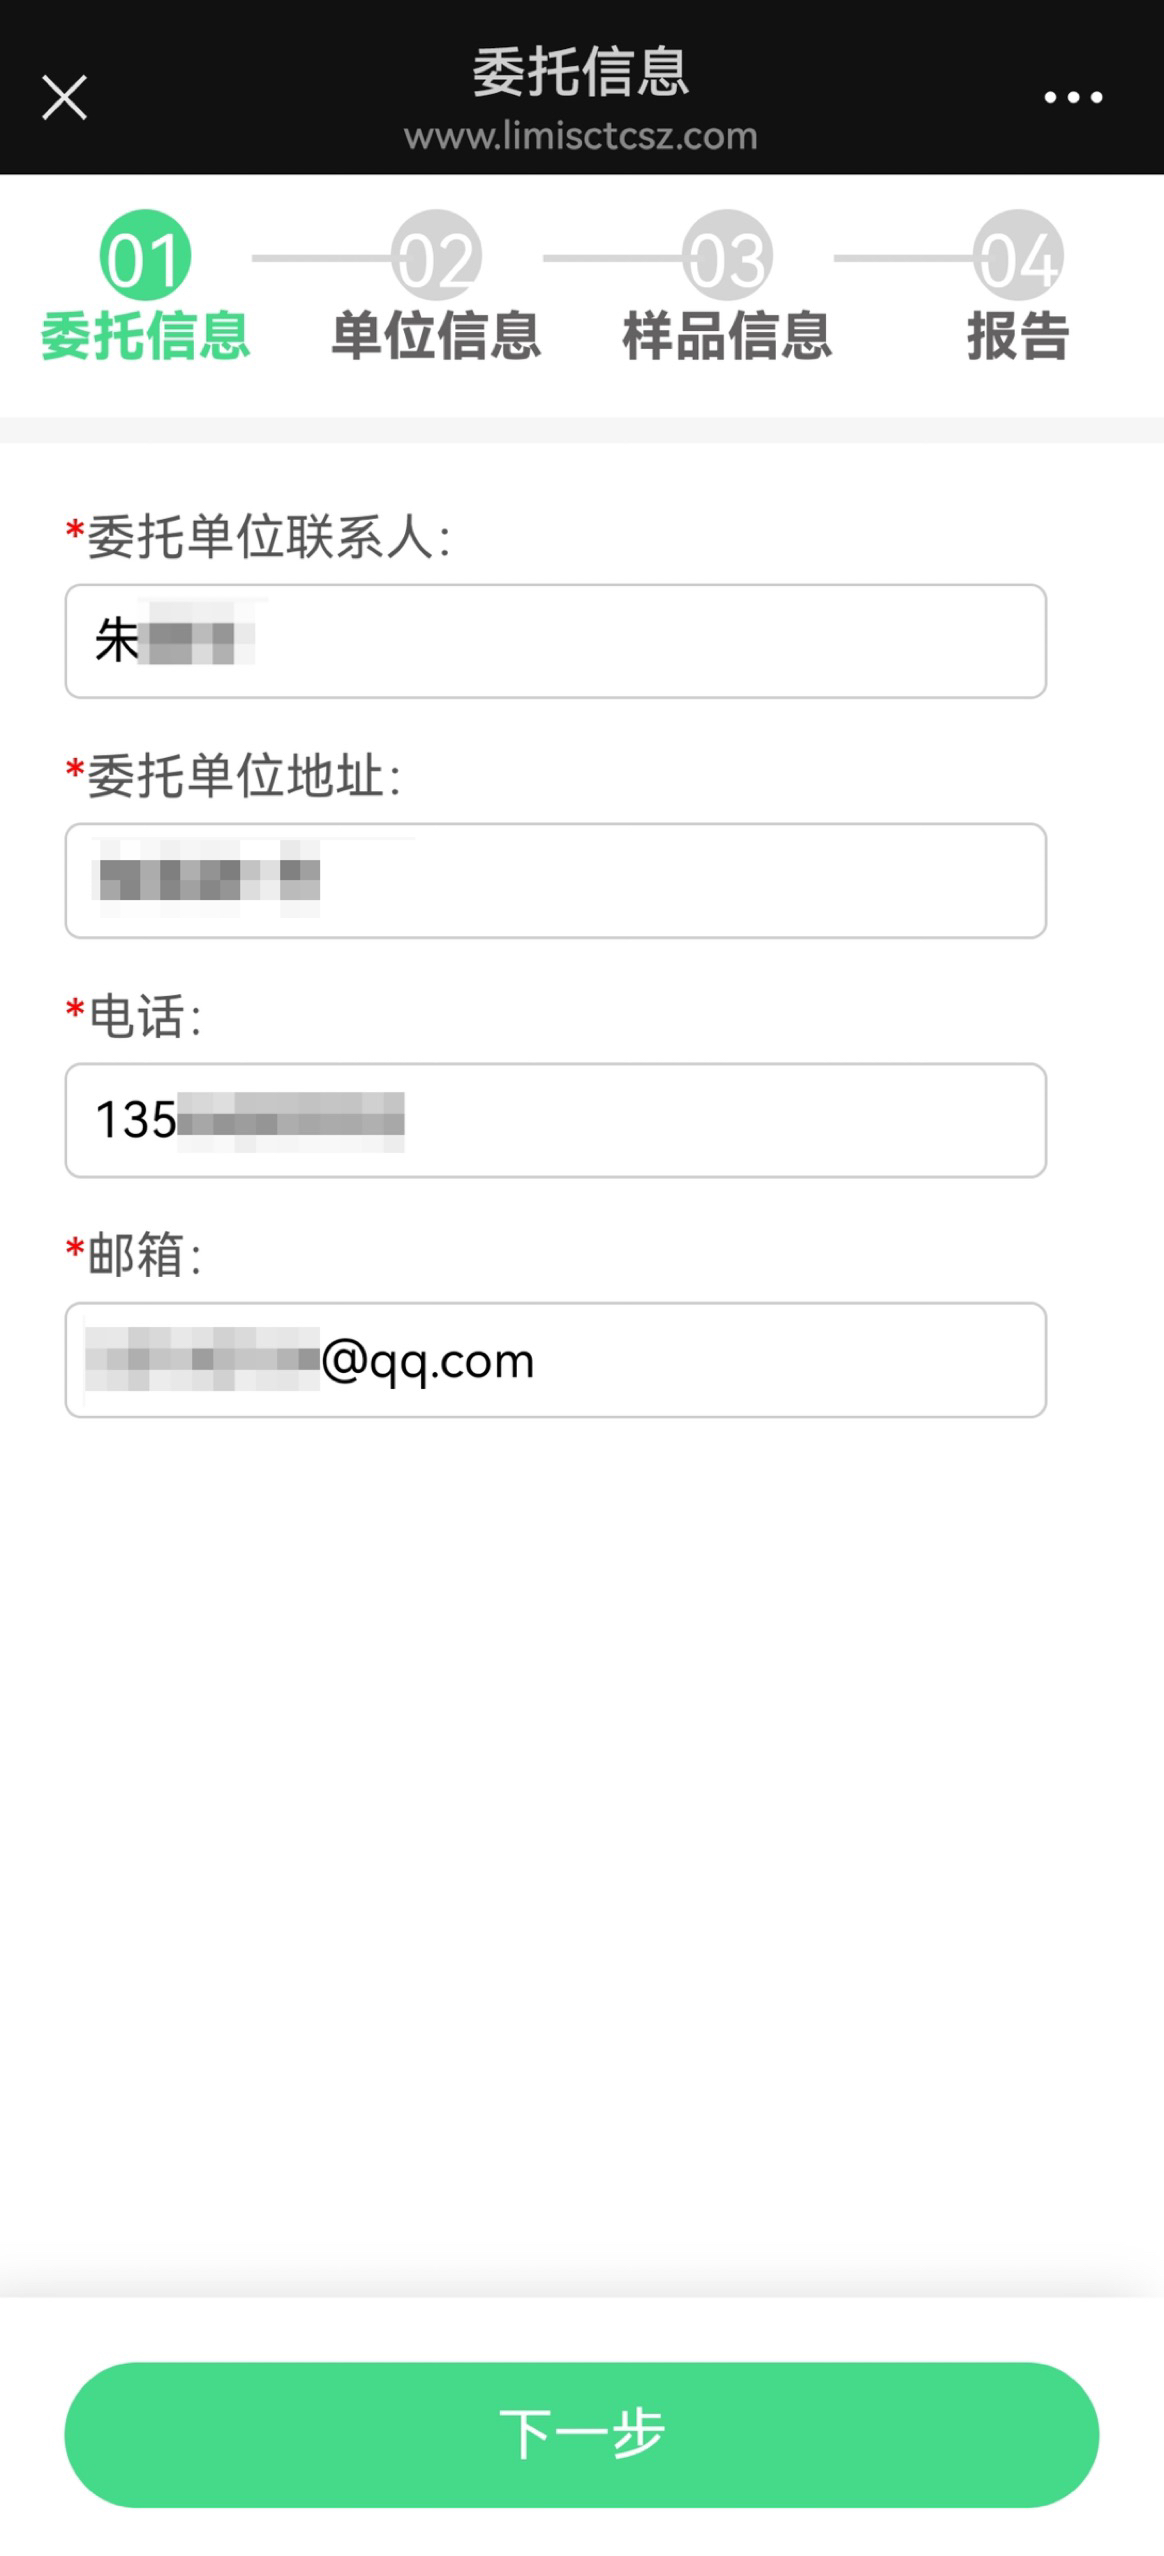Close the 委托信息 page with X icon
Screen dimensions: 1164x2556
(x=64, y=97)
